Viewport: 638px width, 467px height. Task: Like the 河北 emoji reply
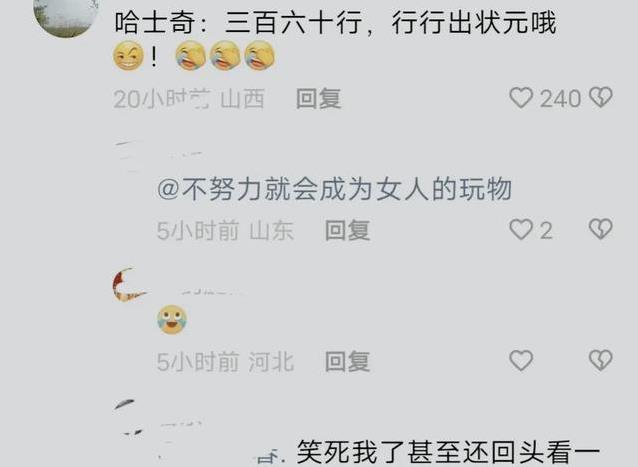click(x=521, y=360)
